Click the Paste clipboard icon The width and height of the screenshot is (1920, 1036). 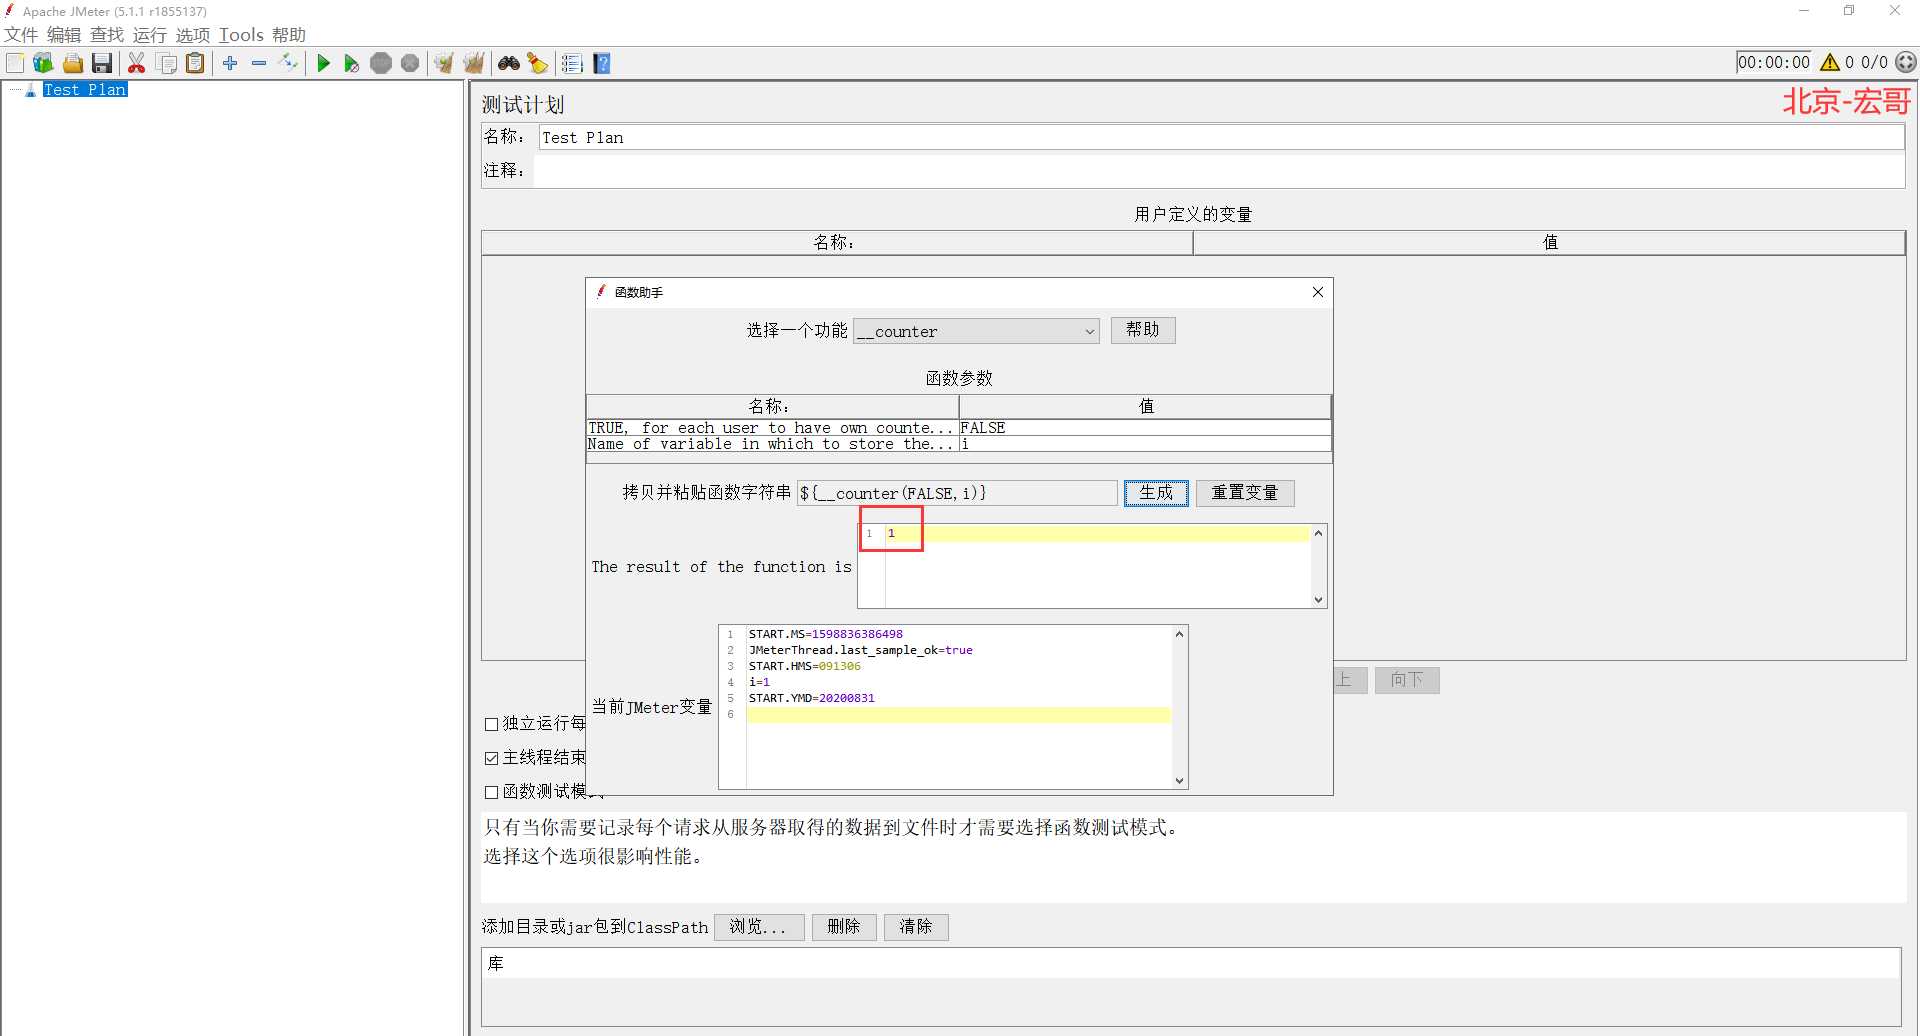(x=196, y=63)
